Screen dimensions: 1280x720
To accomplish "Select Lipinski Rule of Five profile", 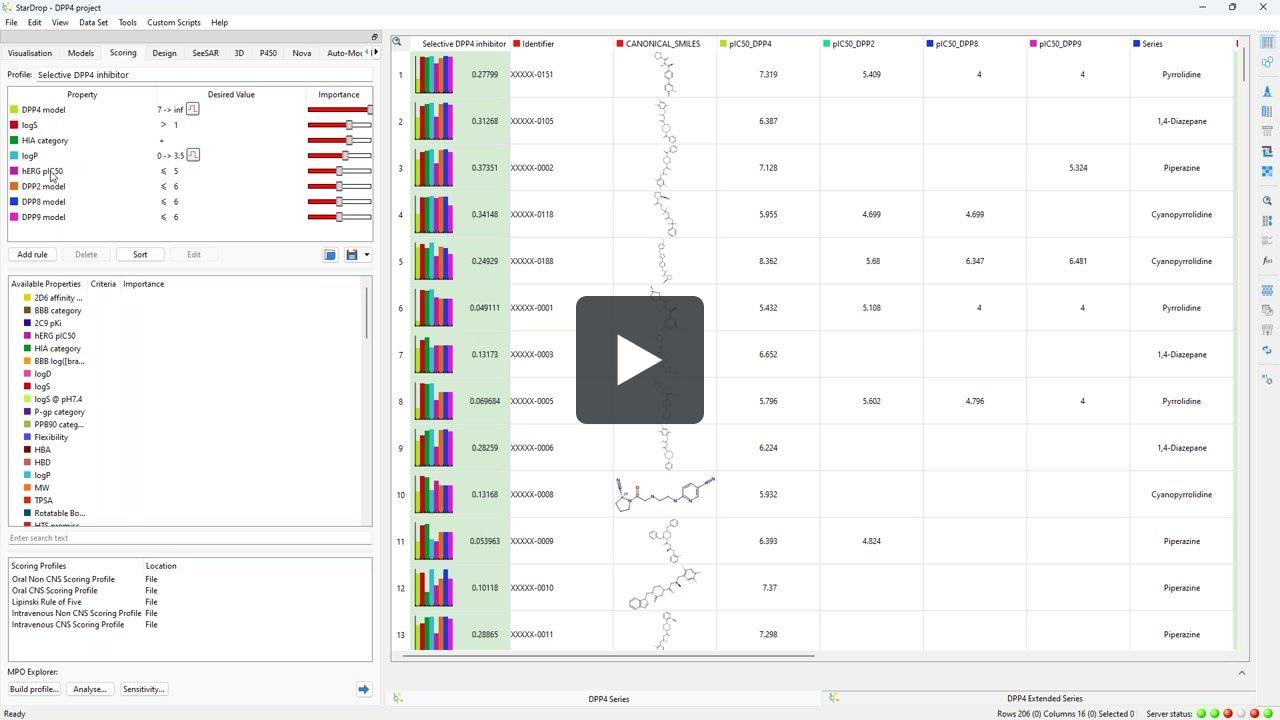I will point(47,602).
